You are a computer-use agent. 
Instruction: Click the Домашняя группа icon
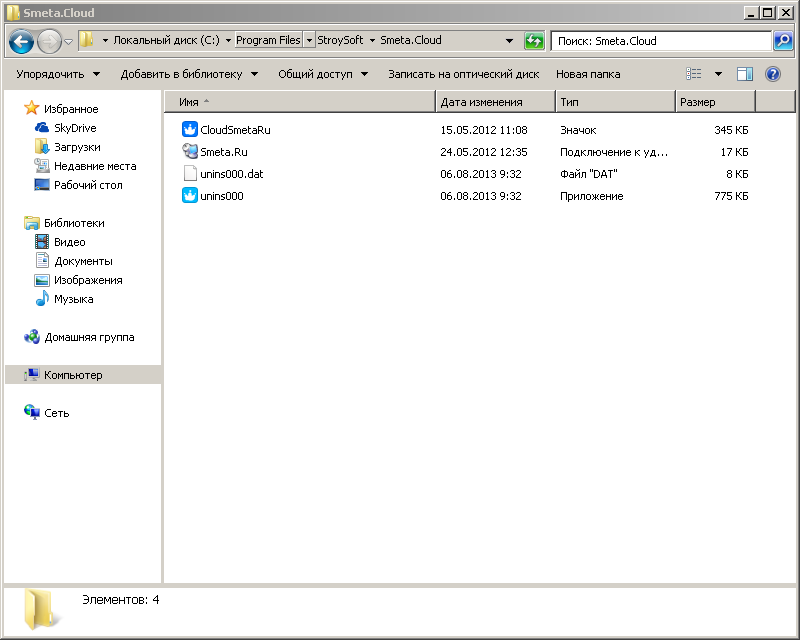click(32, 337)
